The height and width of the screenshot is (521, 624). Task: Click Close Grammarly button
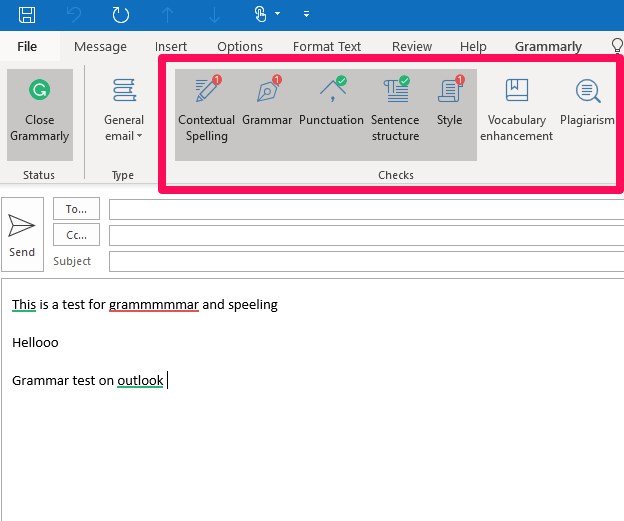pyautogui.click(x=40, y=115)
